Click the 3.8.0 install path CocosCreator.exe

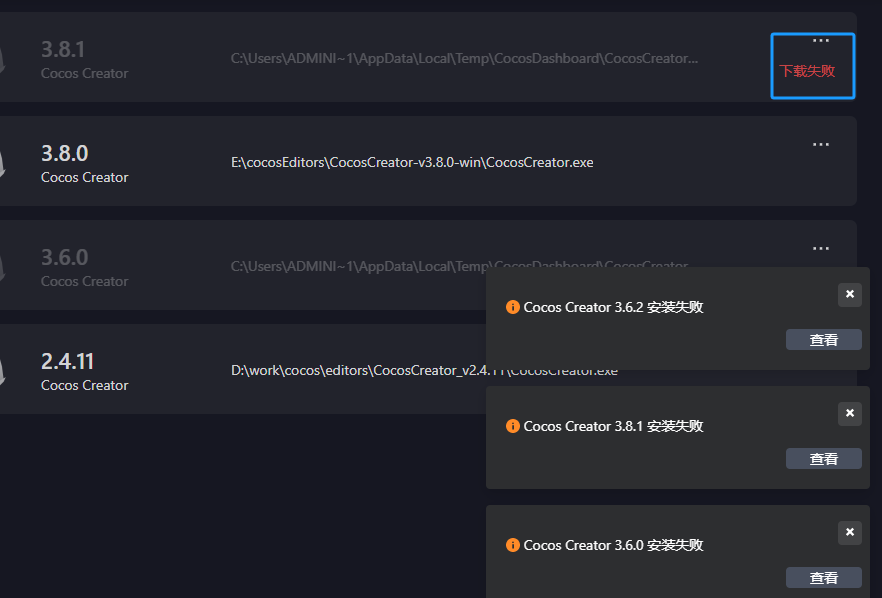point(412,162)
